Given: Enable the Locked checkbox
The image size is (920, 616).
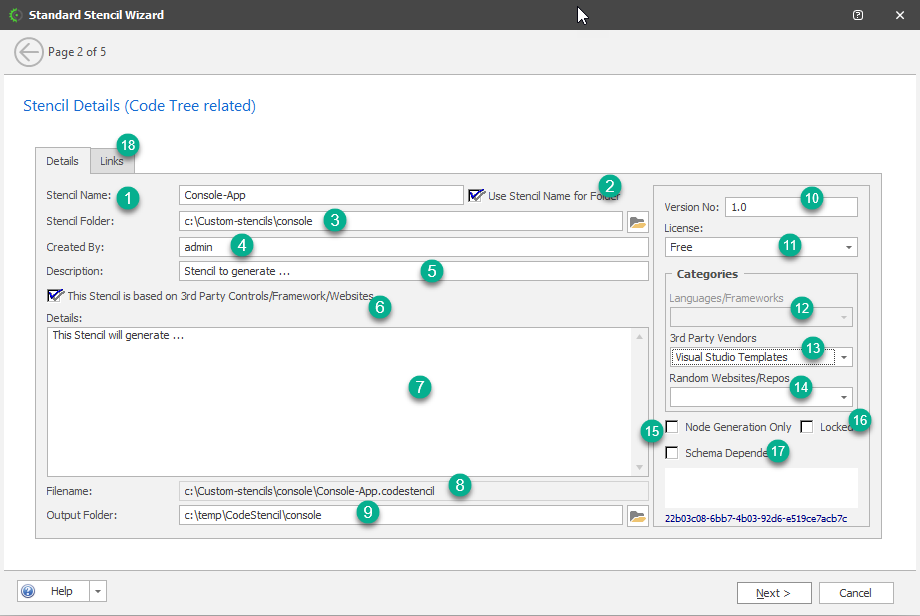Looking at the screenshot, I should tap(807, 427).
